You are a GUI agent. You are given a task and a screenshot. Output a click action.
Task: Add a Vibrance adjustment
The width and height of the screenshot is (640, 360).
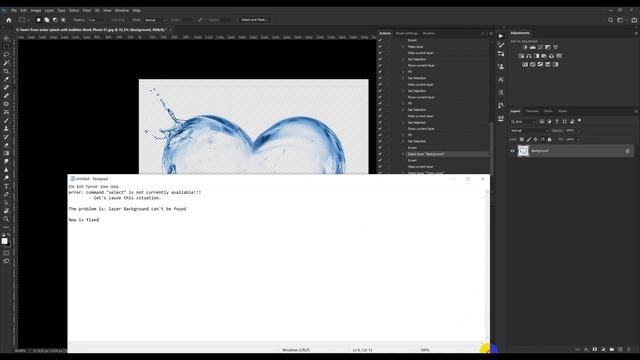556,47
